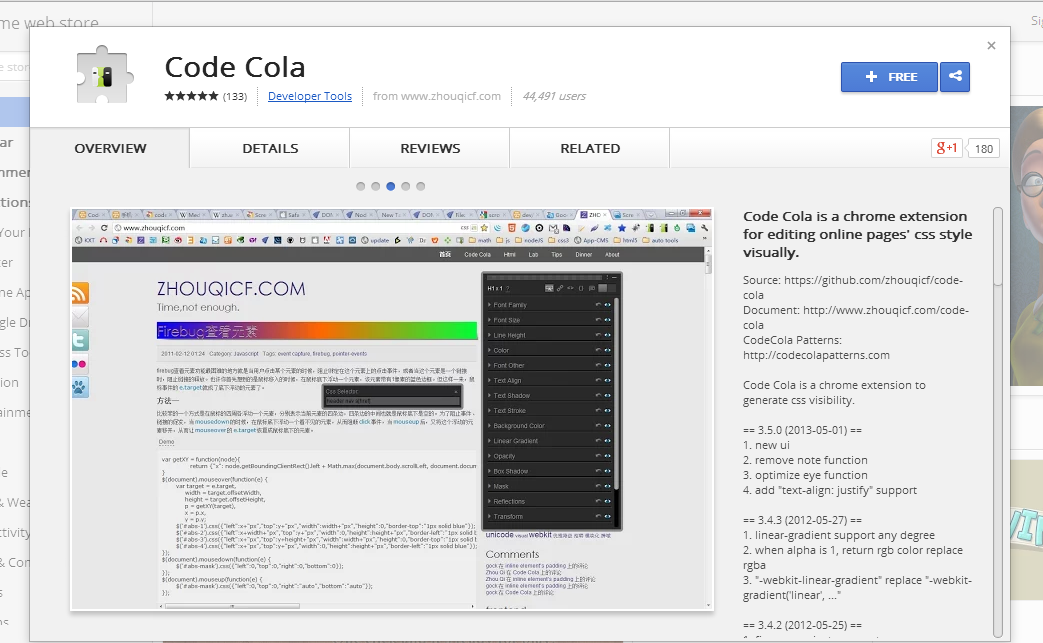The image size is (1043, 643).
Task: Open the Developer Tools category link
Action: (310, 96)
